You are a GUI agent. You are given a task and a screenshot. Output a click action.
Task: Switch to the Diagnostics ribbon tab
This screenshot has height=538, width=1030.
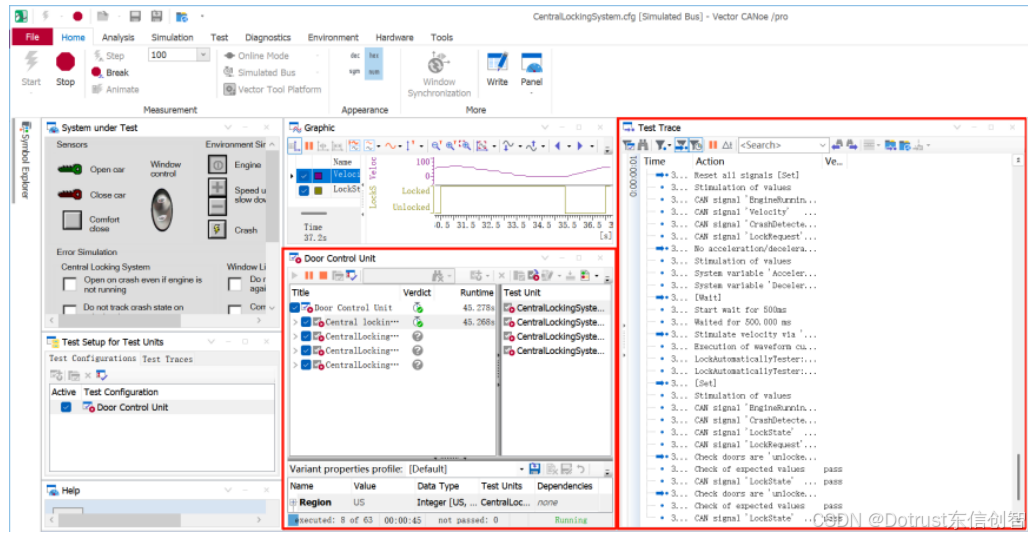click(x=267, y=37)
